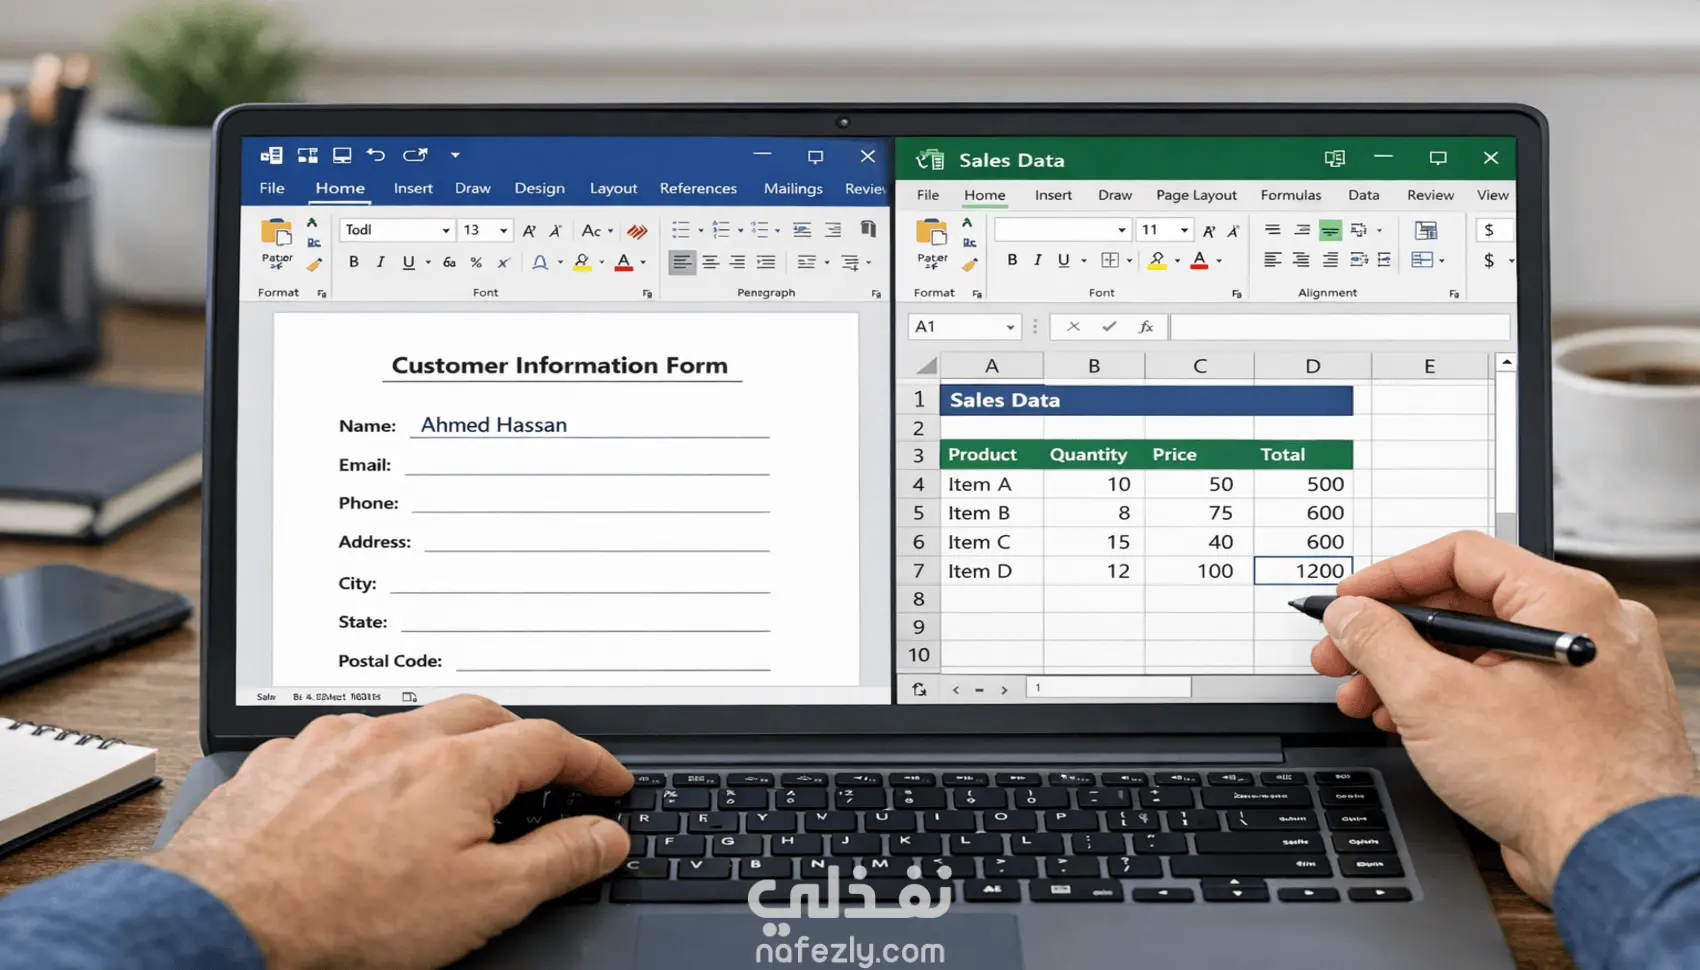Toggle the green highlighted alignment button in Excel
This screenshot has height=970, width=1700.
(1330, 230)
